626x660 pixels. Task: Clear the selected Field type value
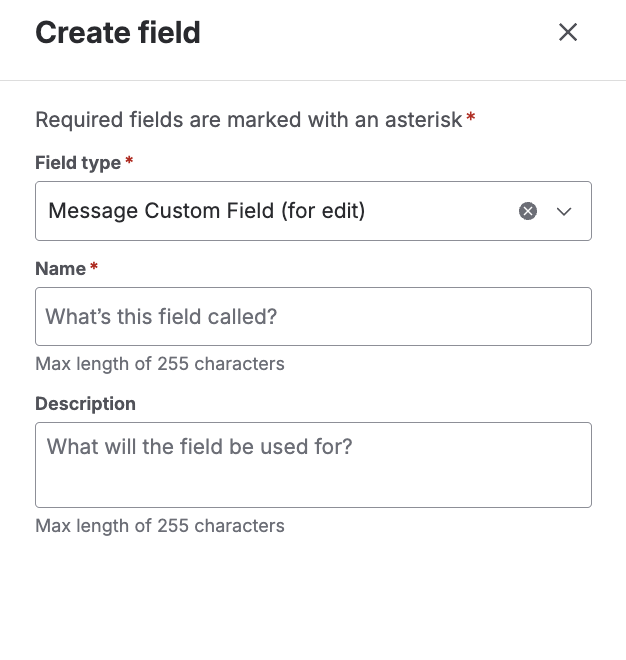click(x=528, y=211)
